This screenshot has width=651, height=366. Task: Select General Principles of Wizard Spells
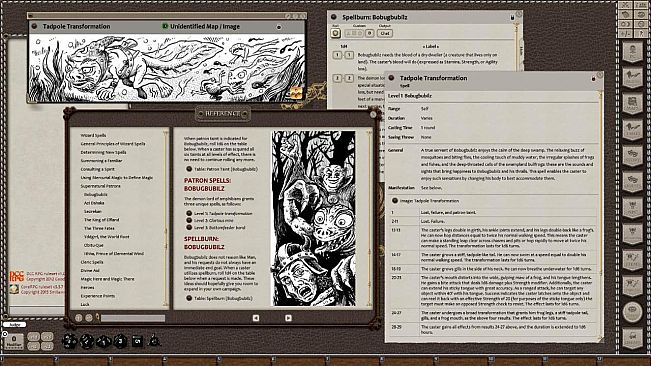[113, 144]
